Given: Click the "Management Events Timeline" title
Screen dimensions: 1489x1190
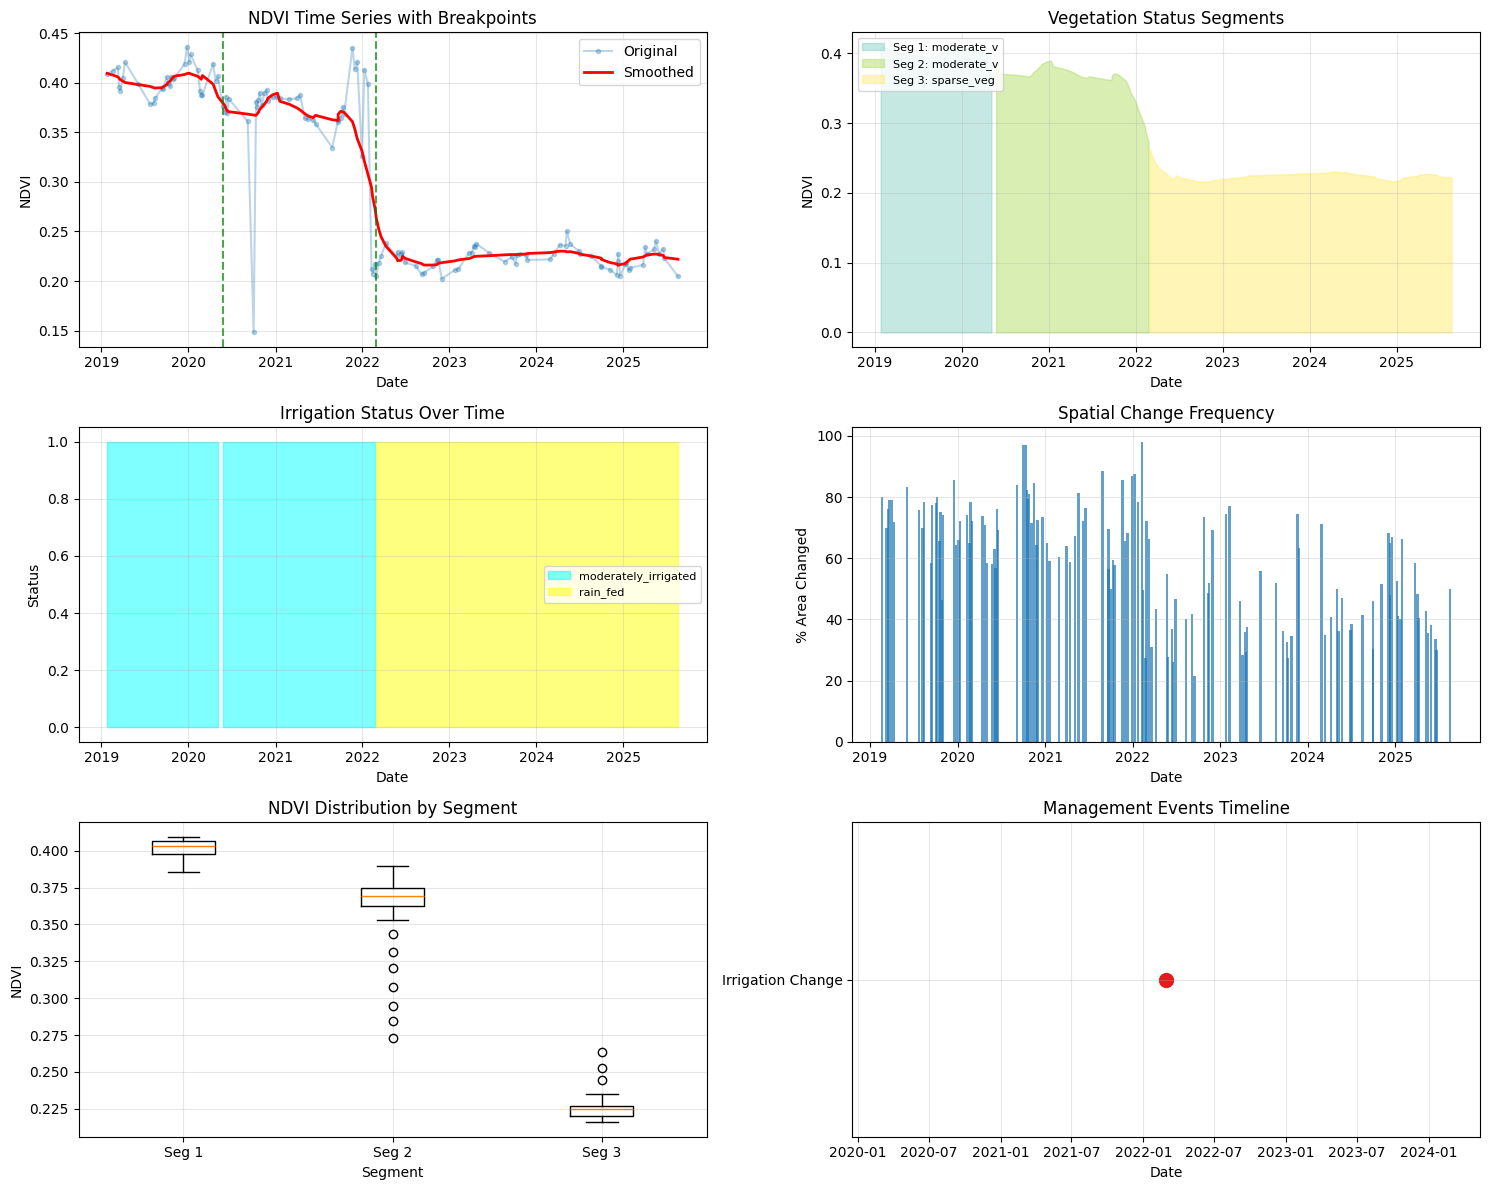Looking at the screenshot, I should (1166, 808).
